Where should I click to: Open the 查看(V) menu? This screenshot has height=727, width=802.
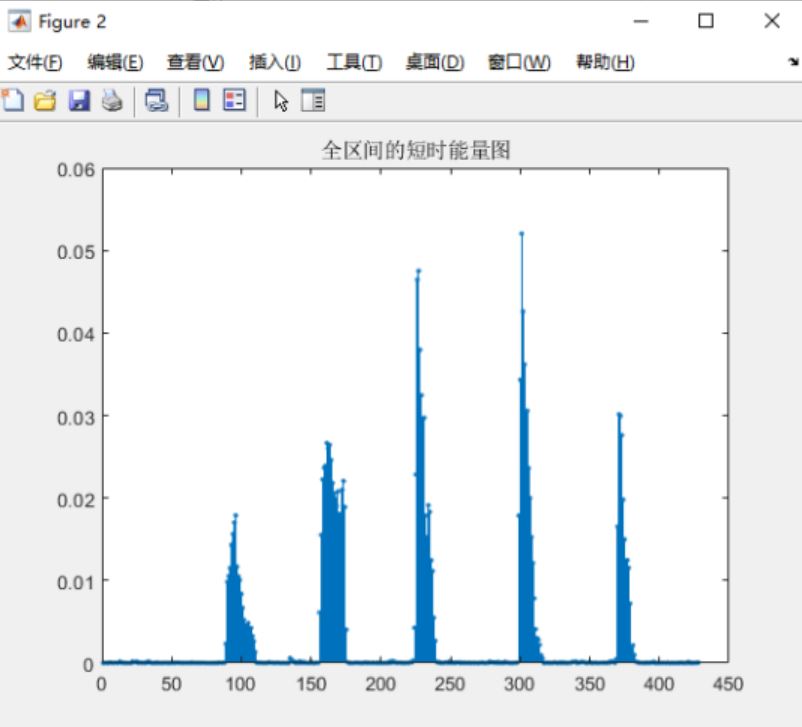coord(195,62)
